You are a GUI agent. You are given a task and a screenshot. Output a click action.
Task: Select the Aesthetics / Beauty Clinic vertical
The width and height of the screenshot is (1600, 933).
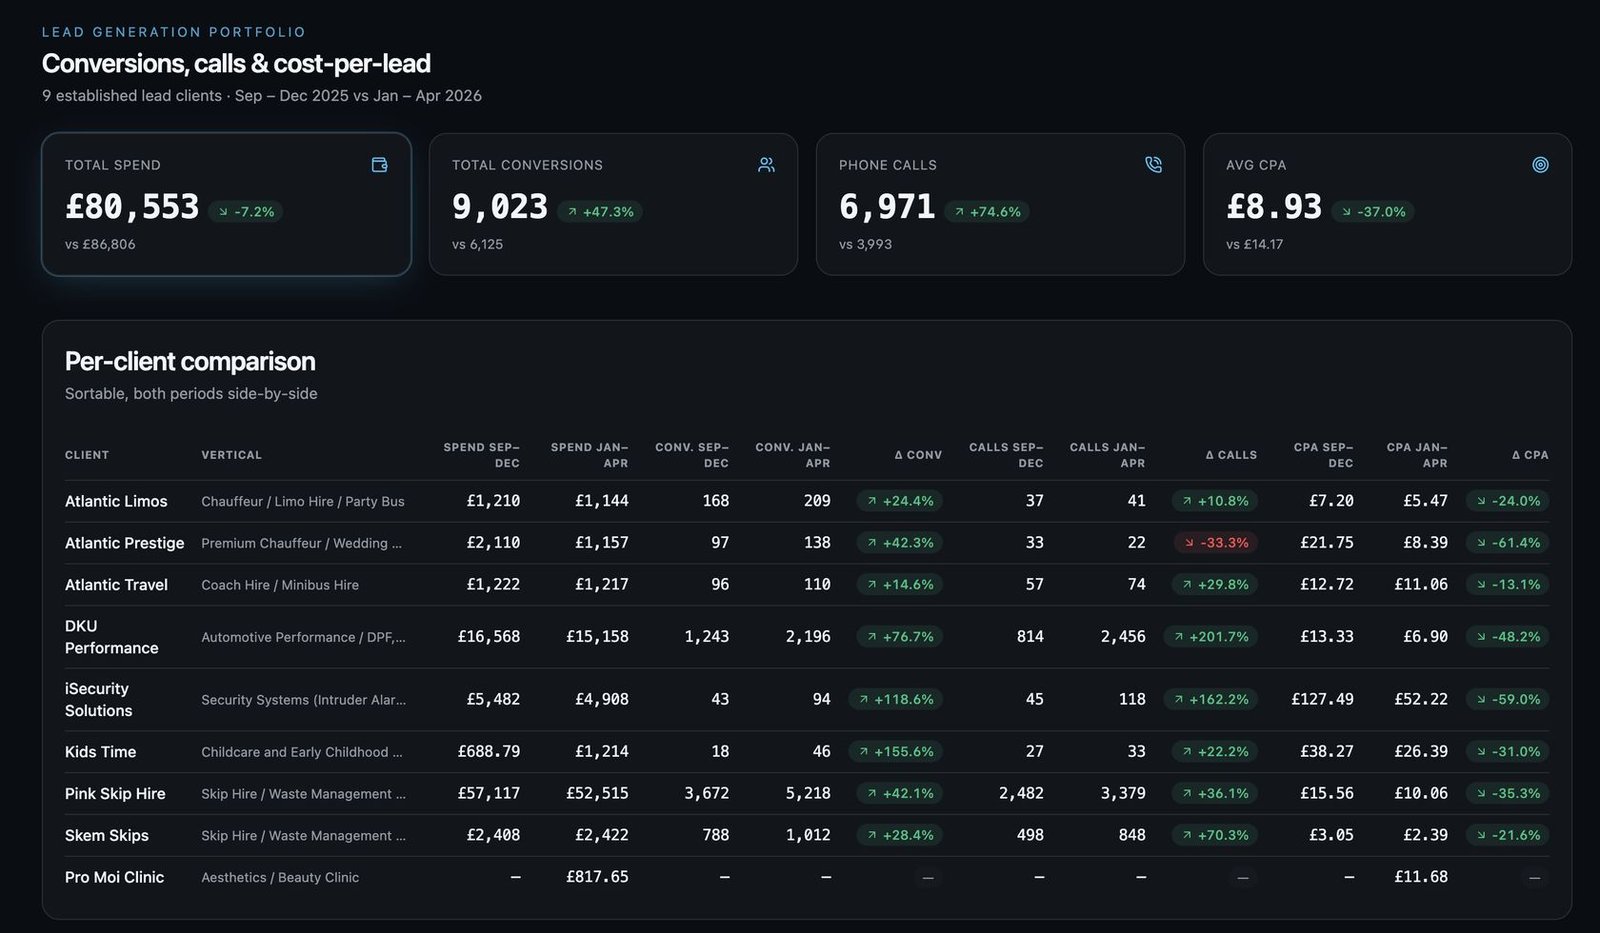click(280, 877)
